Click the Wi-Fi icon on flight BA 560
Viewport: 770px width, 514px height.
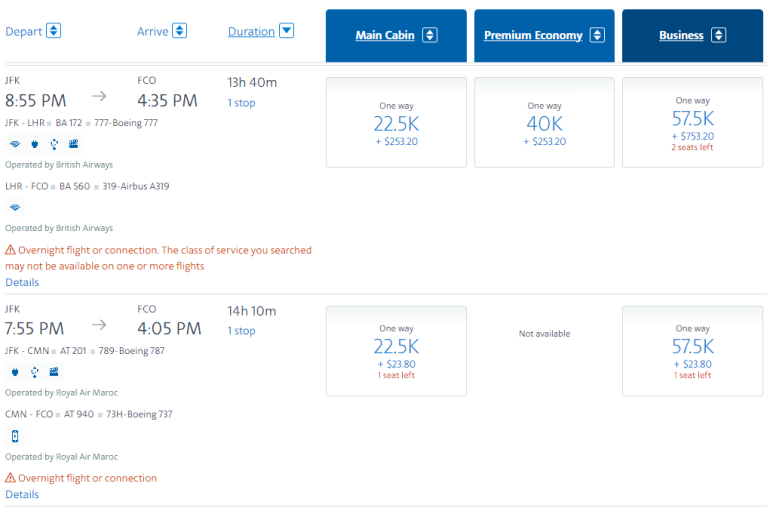click(14, 207)
